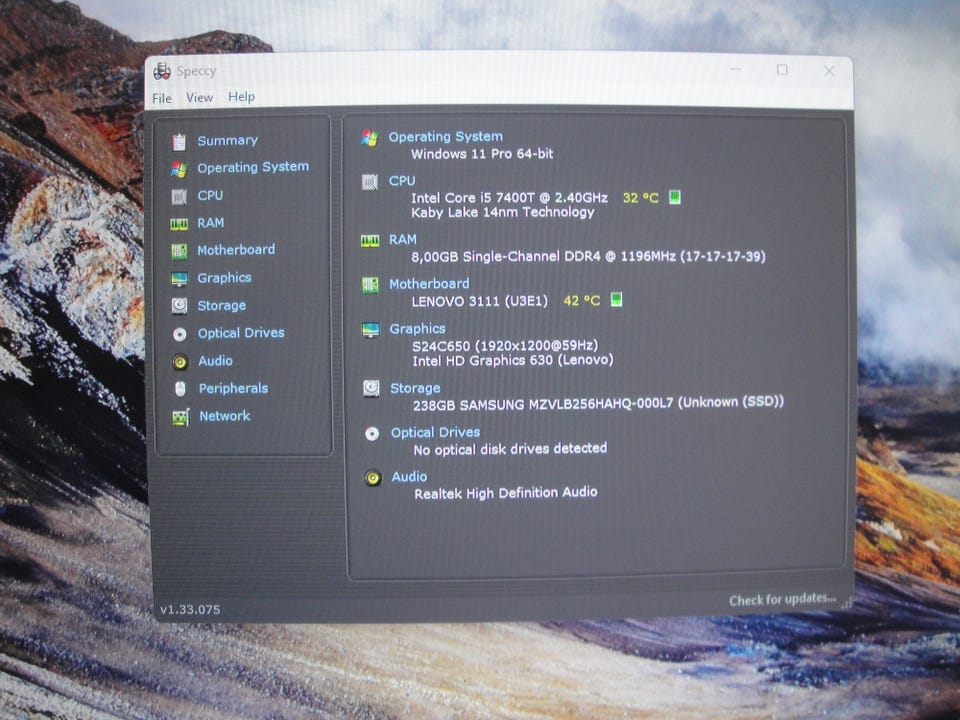The height and width of the screenshot is (720, 960).
Task: Go to the CPU section in sidebar
Action: pos(210,195)
